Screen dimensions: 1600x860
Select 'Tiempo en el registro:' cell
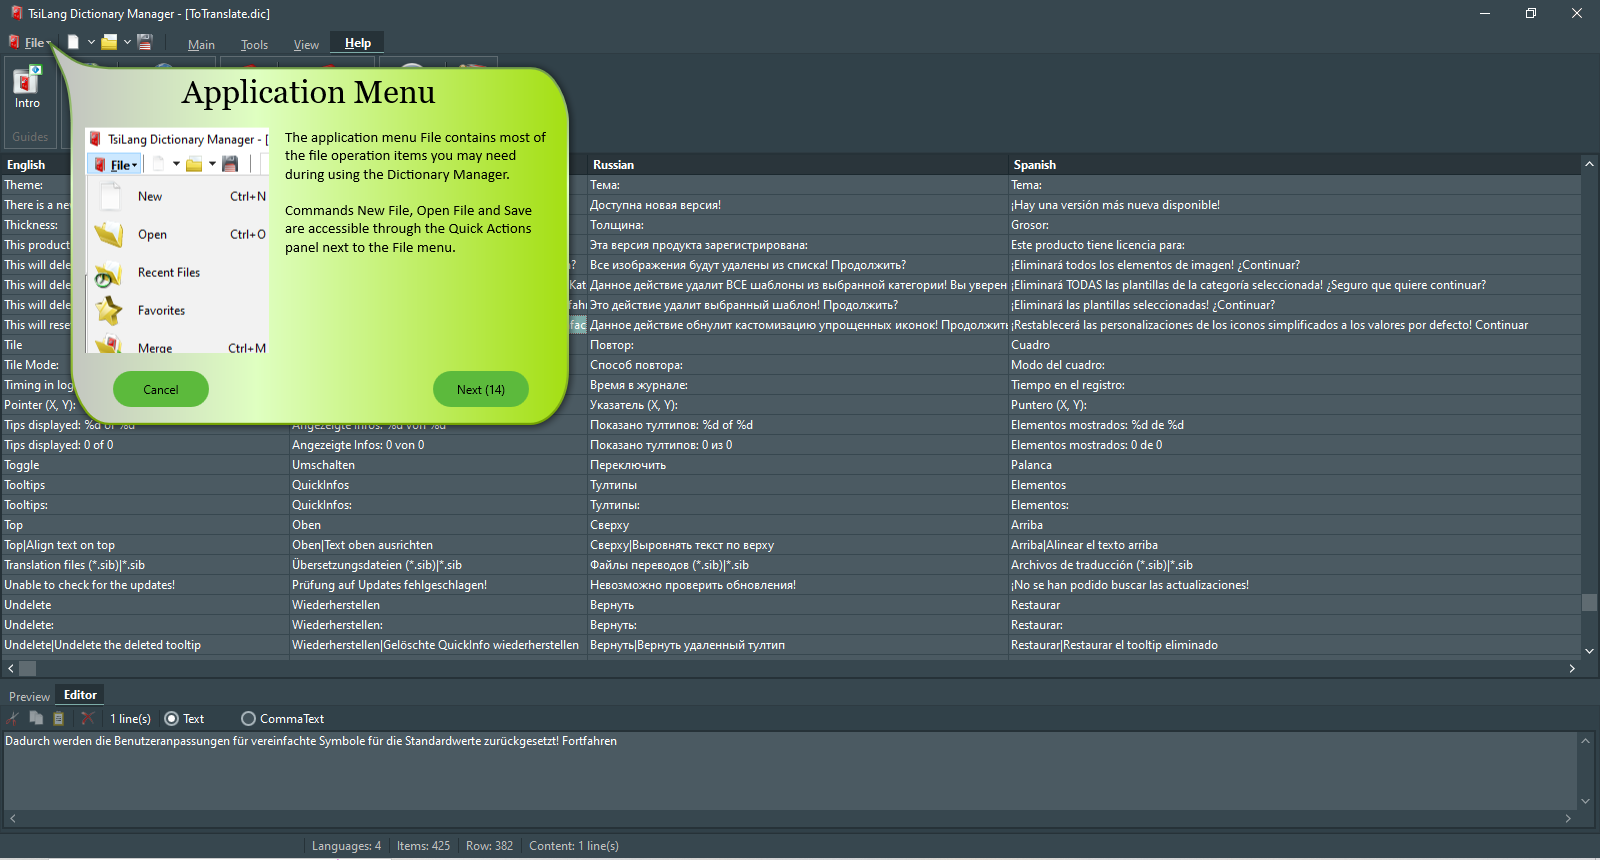click(1295, 385)
